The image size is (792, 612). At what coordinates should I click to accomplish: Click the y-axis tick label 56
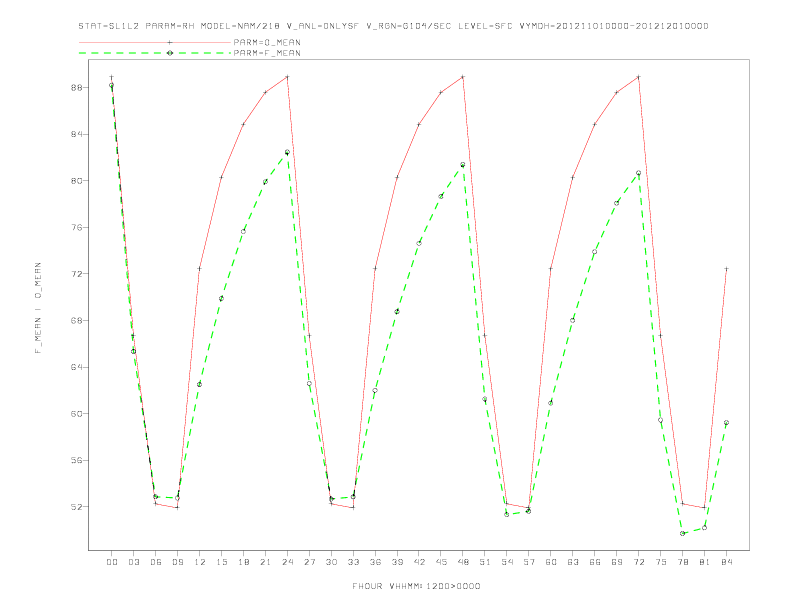click(77, 461)
